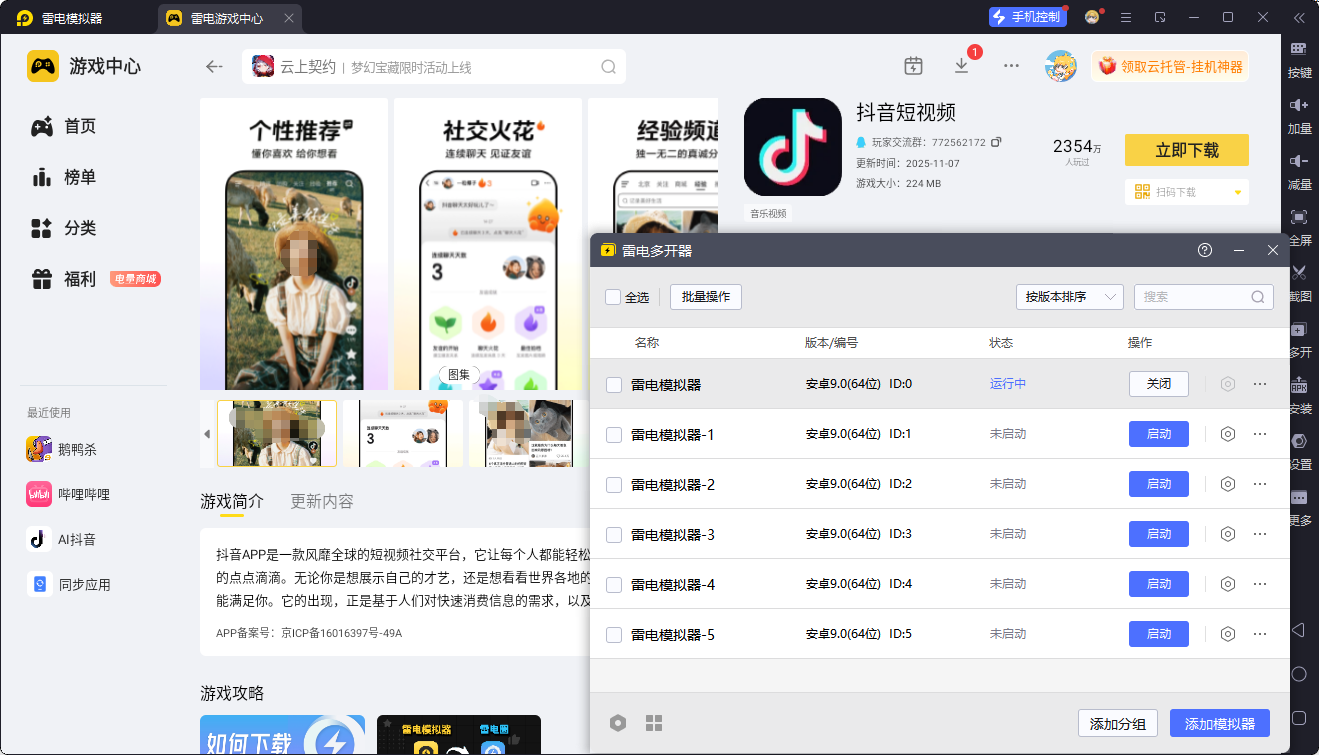The image size is (1319, 755).
Task: Switch to grid view icon in multi-opener
Action: (x=654, y=723)
